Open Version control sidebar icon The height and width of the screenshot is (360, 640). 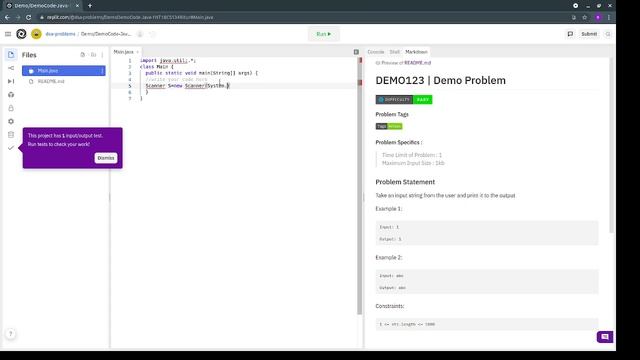pyautogui.click(x=11, y=68)
